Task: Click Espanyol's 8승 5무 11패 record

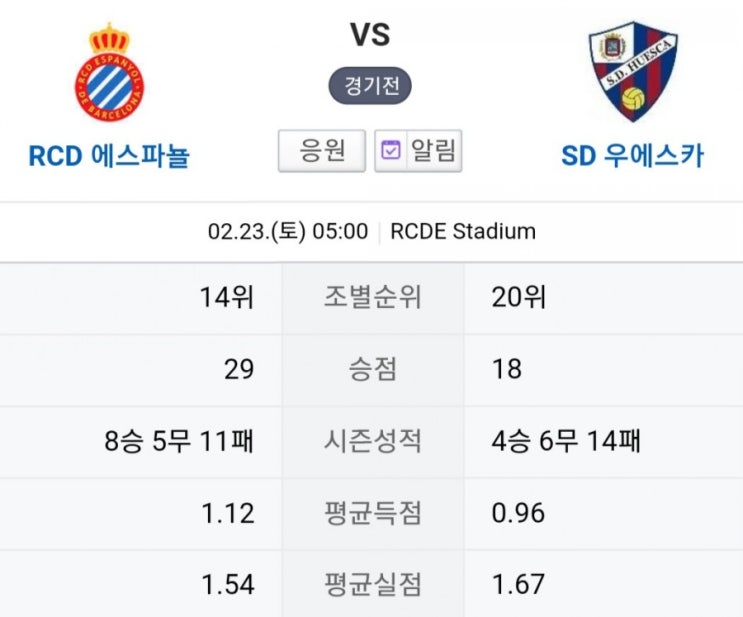Action: coord(179,441)
